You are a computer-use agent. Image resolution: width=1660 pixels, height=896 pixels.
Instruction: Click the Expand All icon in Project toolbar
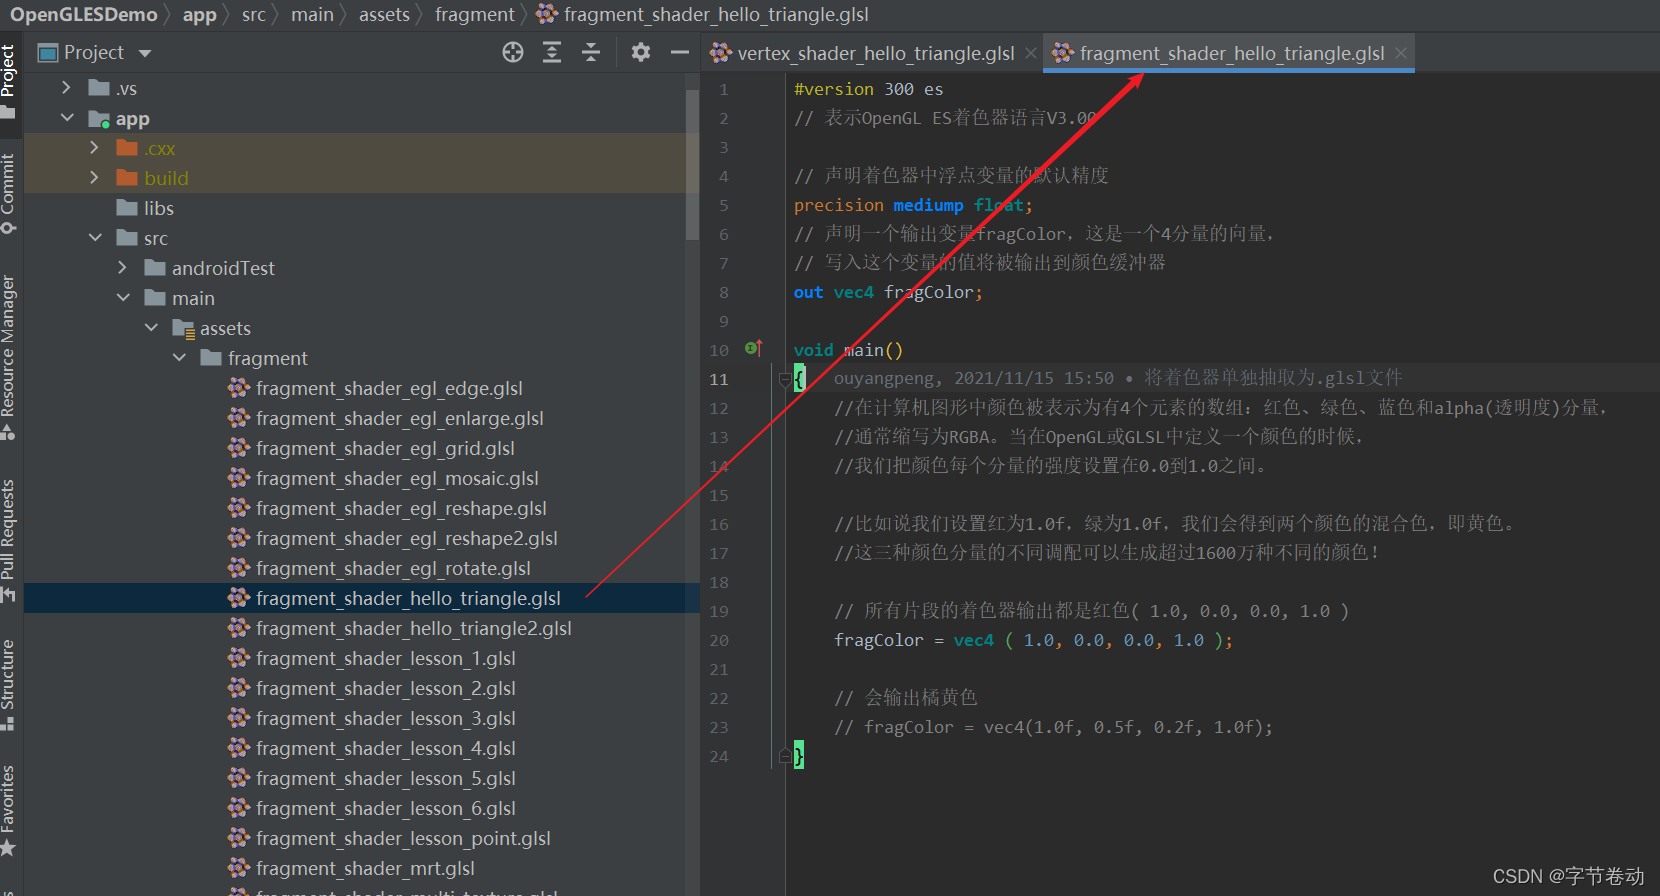click(x=552, y=52)
